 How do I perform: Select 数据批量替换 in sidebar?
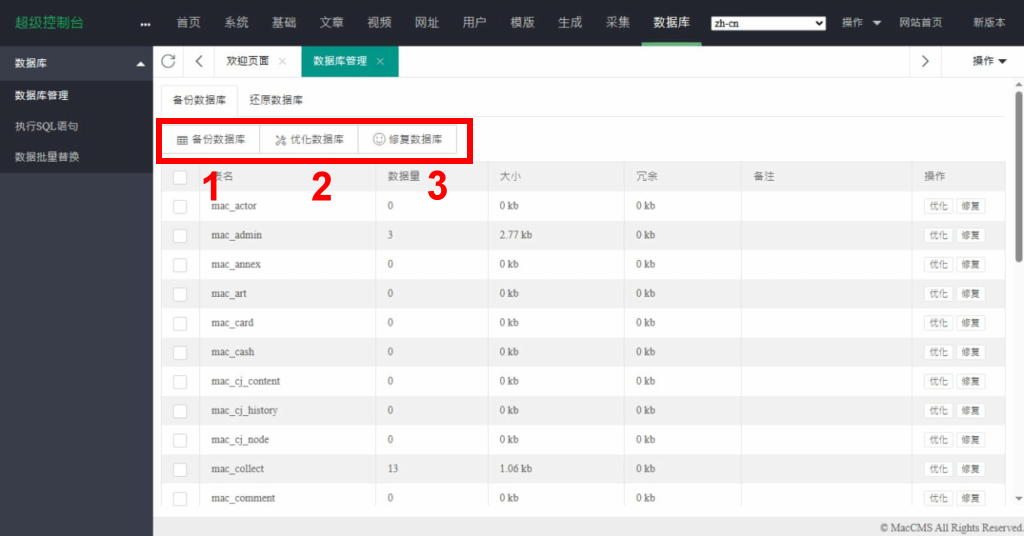click(47, 157)
